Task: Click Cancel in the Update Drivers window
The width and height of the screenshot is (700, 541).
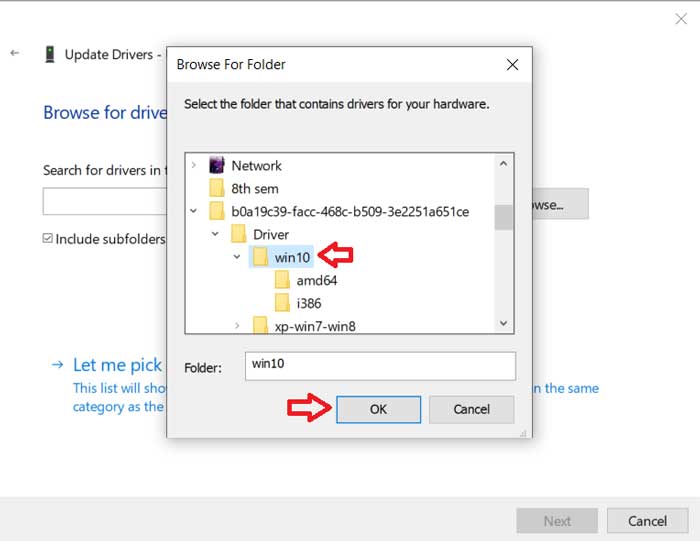Action: point(647,521)
